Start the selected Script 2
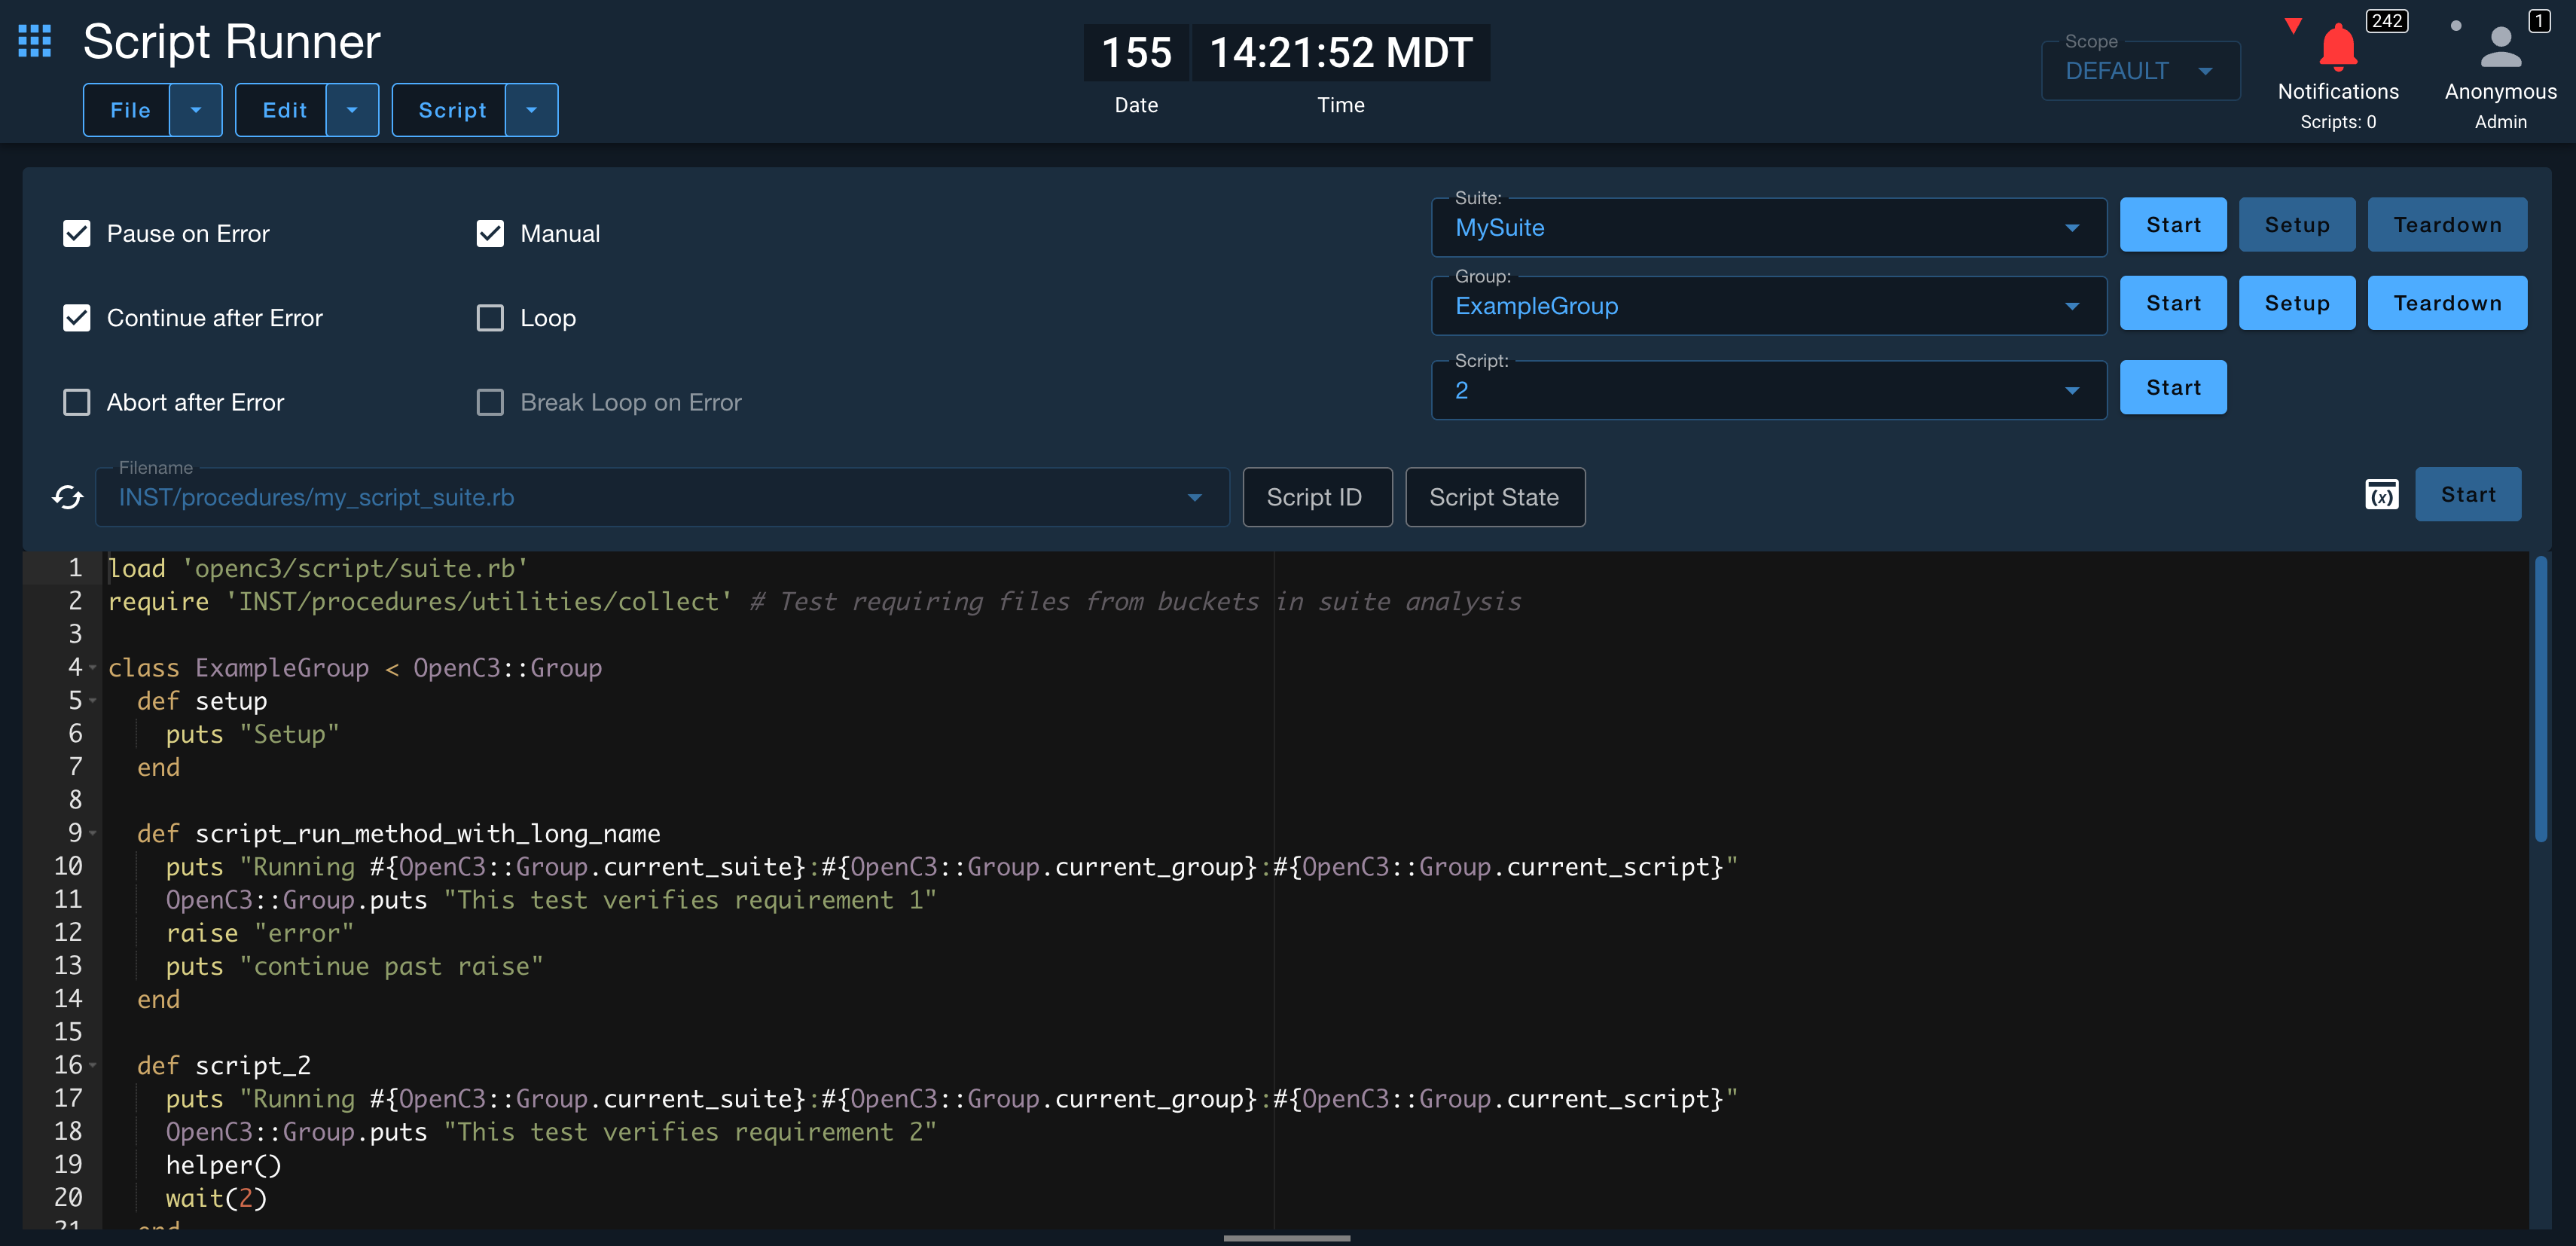Screen dimensions: 2576x1246 tap(2173, 387)
